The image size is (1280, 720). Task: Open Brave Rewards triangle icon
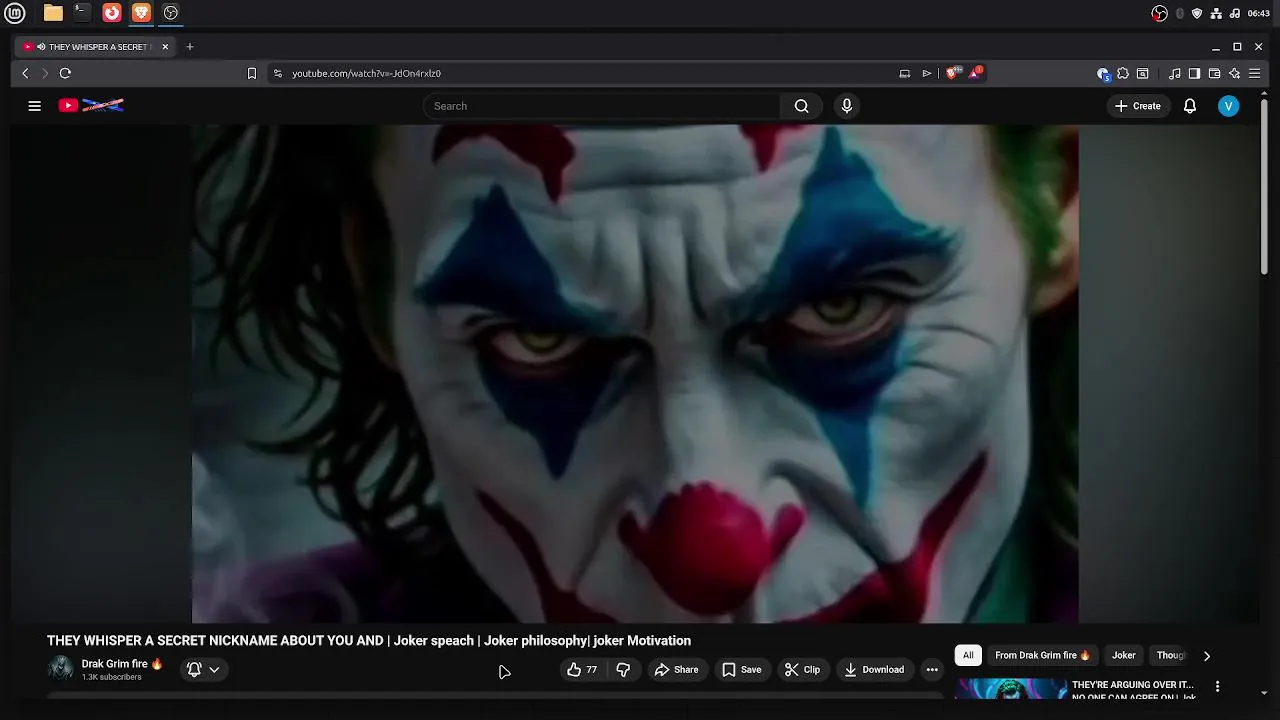pyautogui.click(x=975, y=73)
